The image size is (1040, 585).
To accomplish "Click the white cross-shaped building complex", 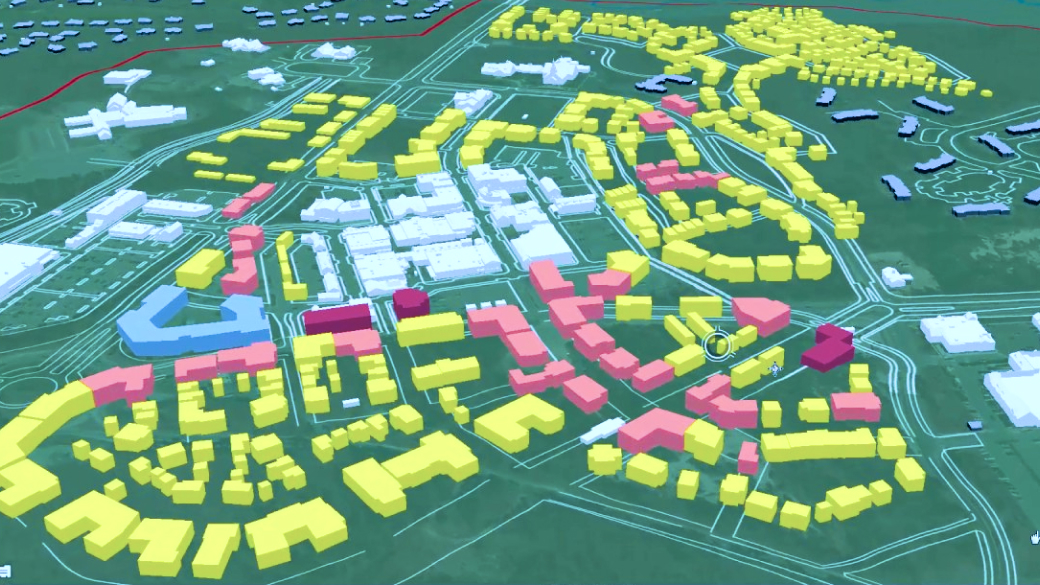I will click(x=110, y=114).
